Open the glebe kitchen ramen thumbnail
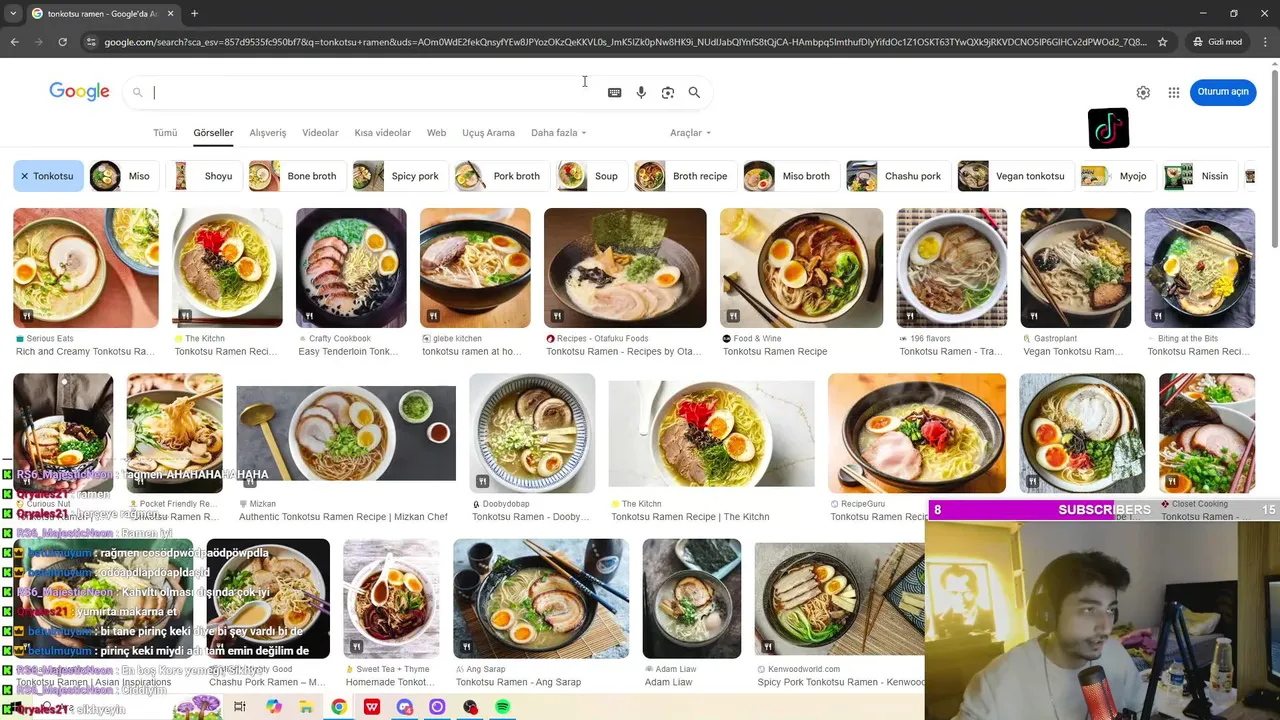Image resolution: width=1280 pixels, height=720 pixels. point(475,268)
